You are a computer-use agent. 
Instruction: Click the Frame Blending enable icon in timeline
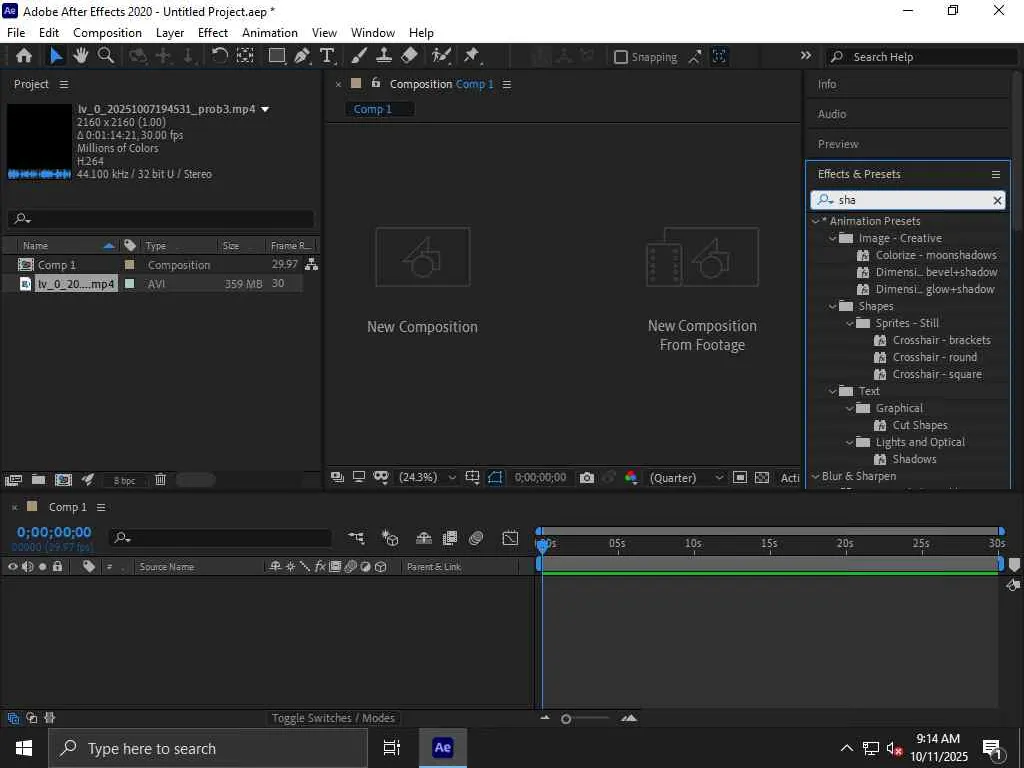coord(449,537)
